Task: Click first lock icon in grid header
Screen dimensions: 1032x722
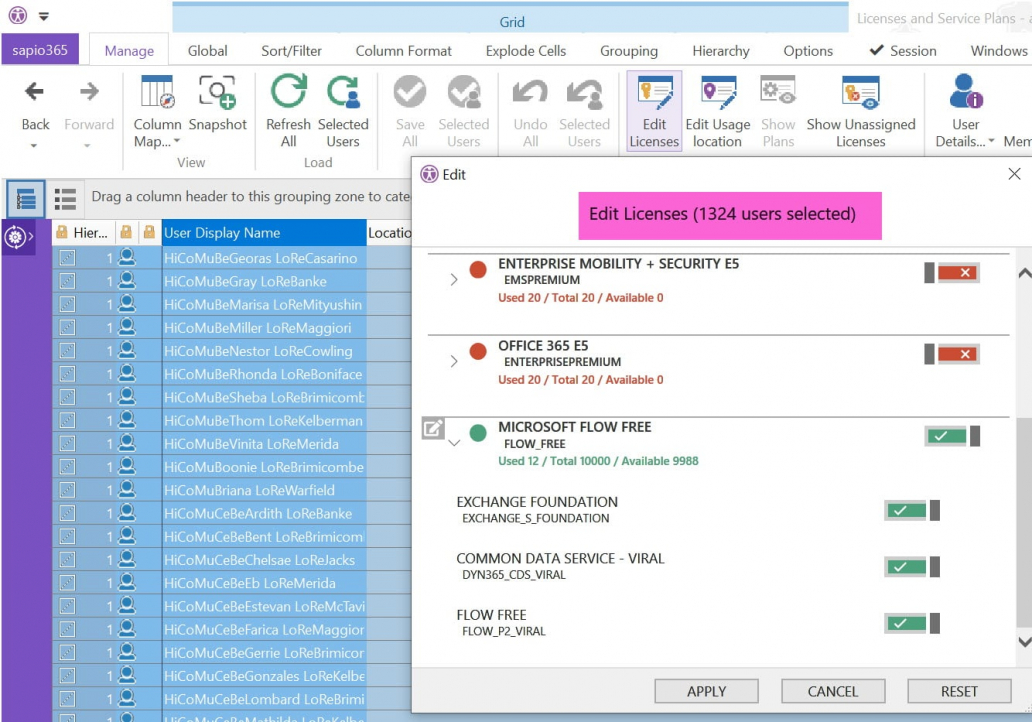Action: (x=62, y=232)
